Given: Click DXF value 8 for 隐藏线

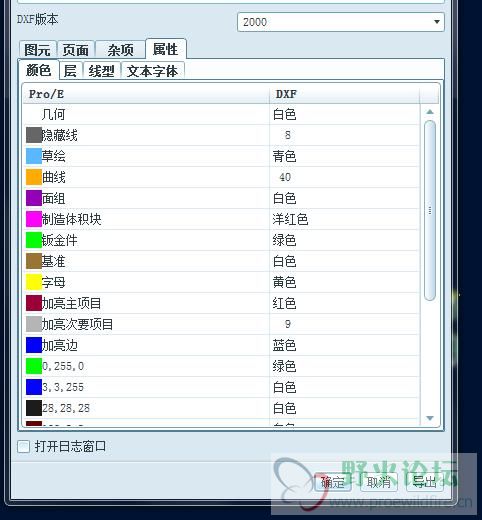Looking at the screenshot, I should (288, 135).
